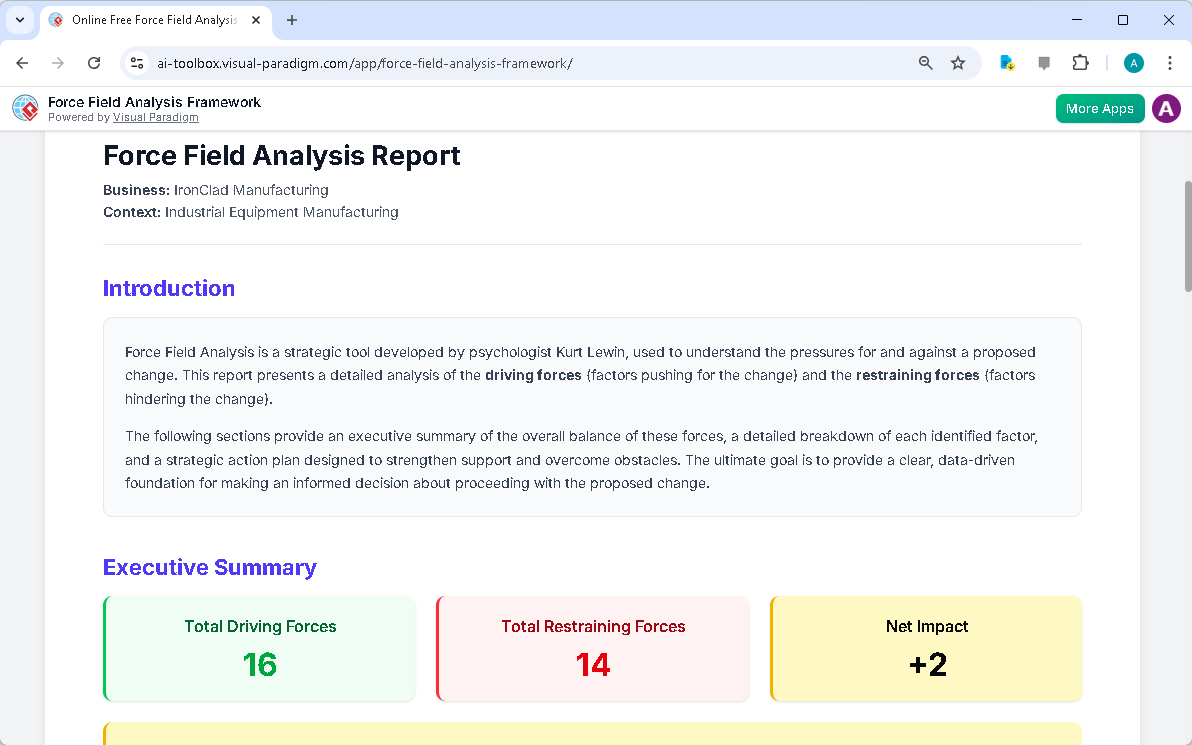This screenshot has width=1192, height=745.
Task: Click the Force Field Analysis Framework logo
Action: click(25, 108)
